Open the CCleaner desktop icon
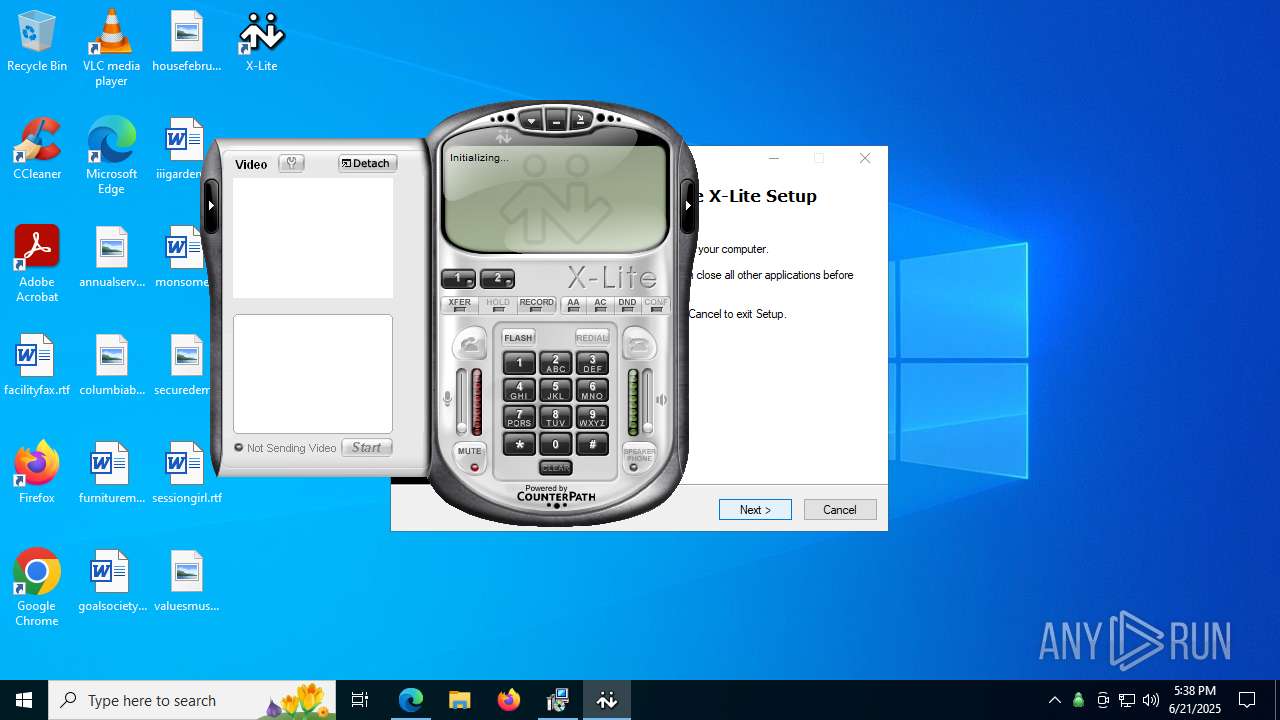Image resolution: width=1280 pixels, height=720 pixels. (x=37, y=150)
